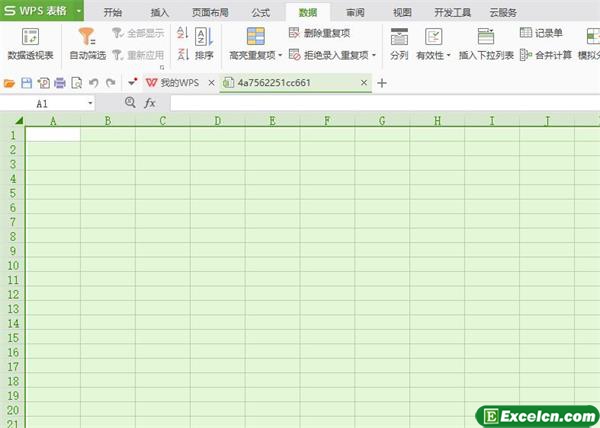The width and height of the screenshot is (600, 428).
Task: Open the quick access toolbar customize dropdown
Action: pyautogui.click(x=133, y=82)
